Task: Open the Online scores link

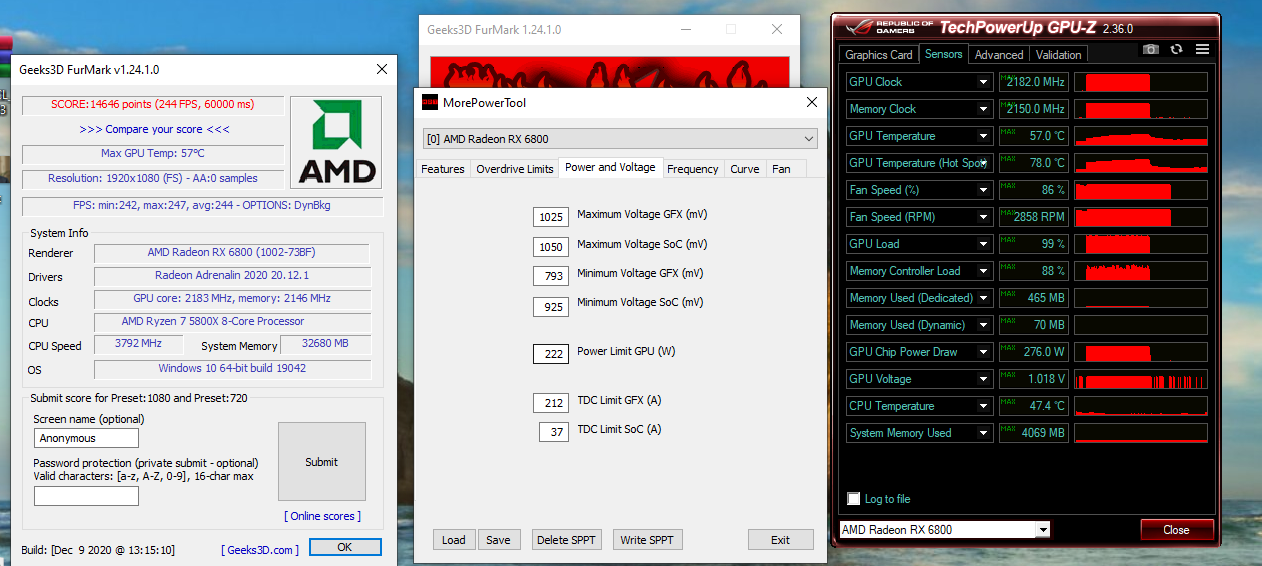Action: (322, 516)
